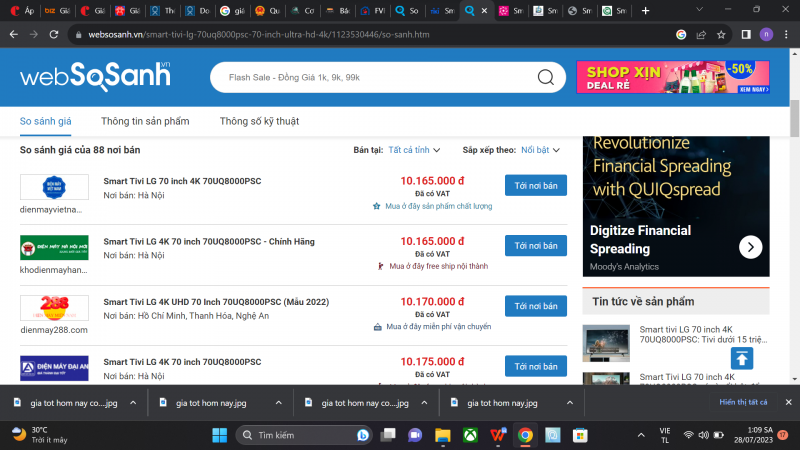
Task: Open the Xbox app from the taskbar
Action: (470, 435)
